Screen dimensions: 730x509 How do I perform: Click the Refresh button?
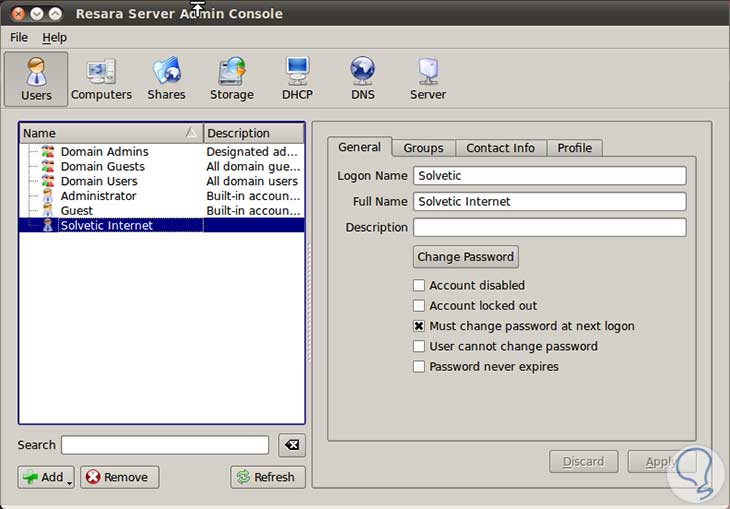click(266, 477)
